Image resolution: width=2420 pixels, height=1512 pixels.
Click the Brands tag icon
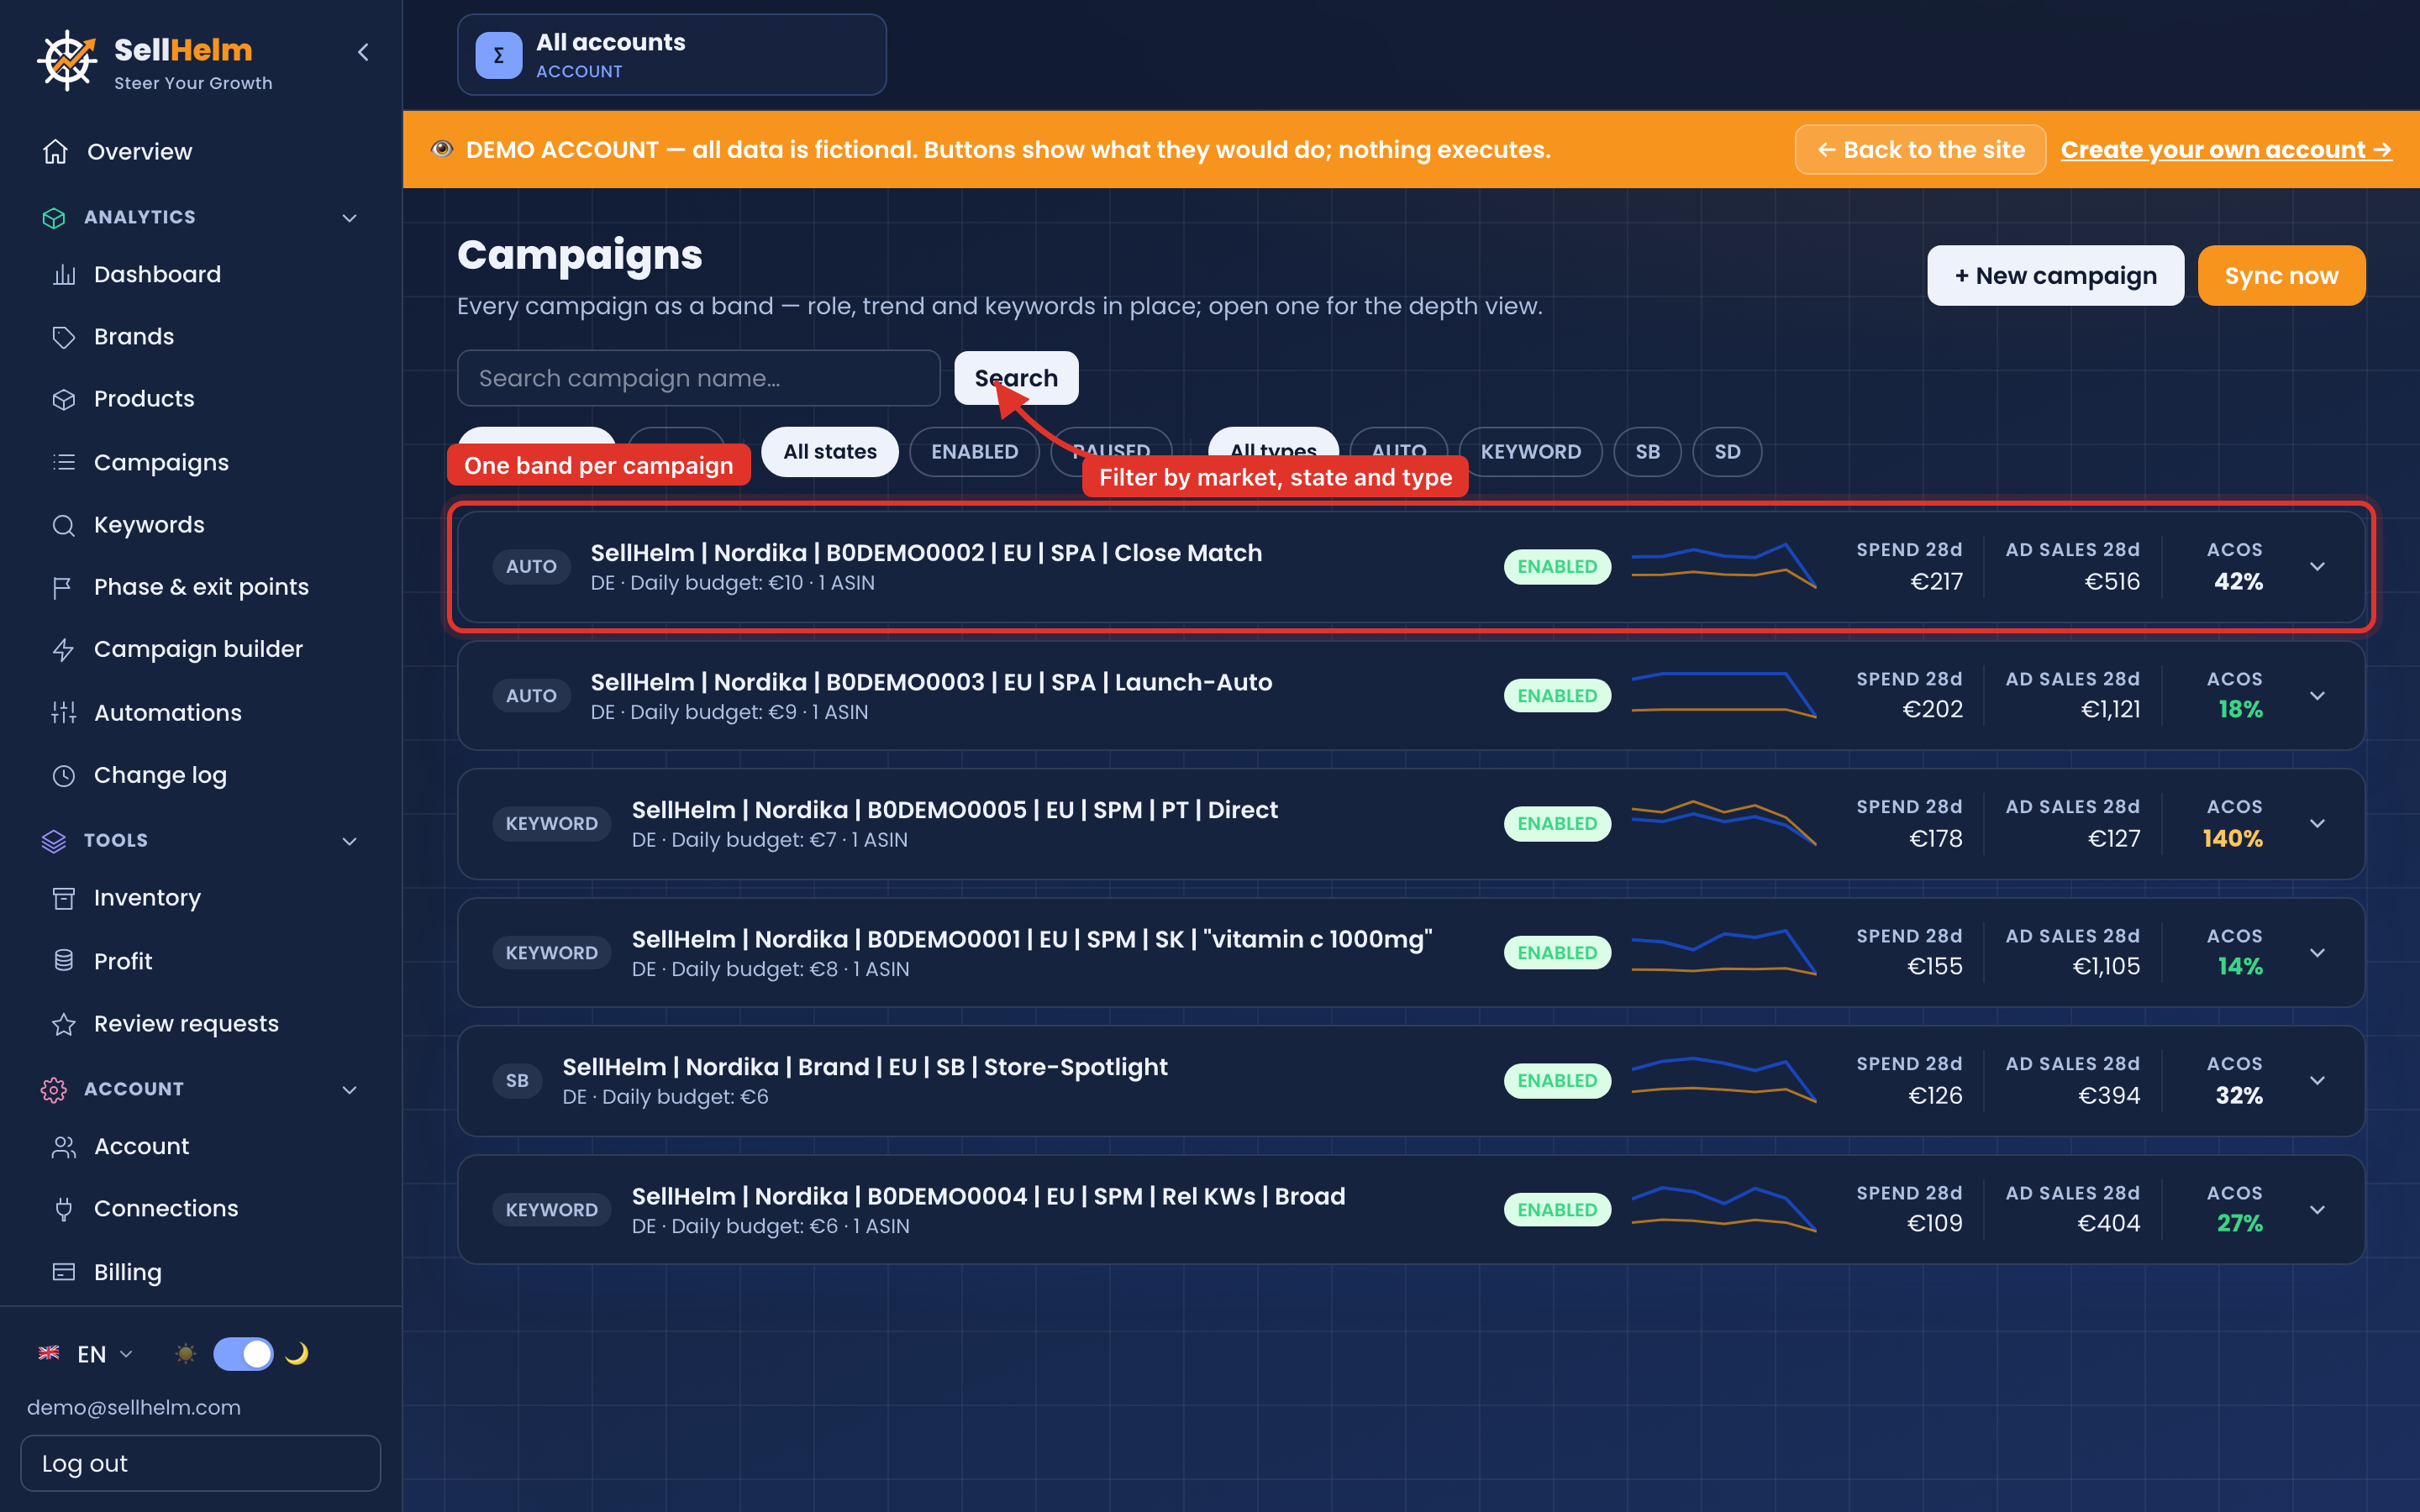pos(64,337)
